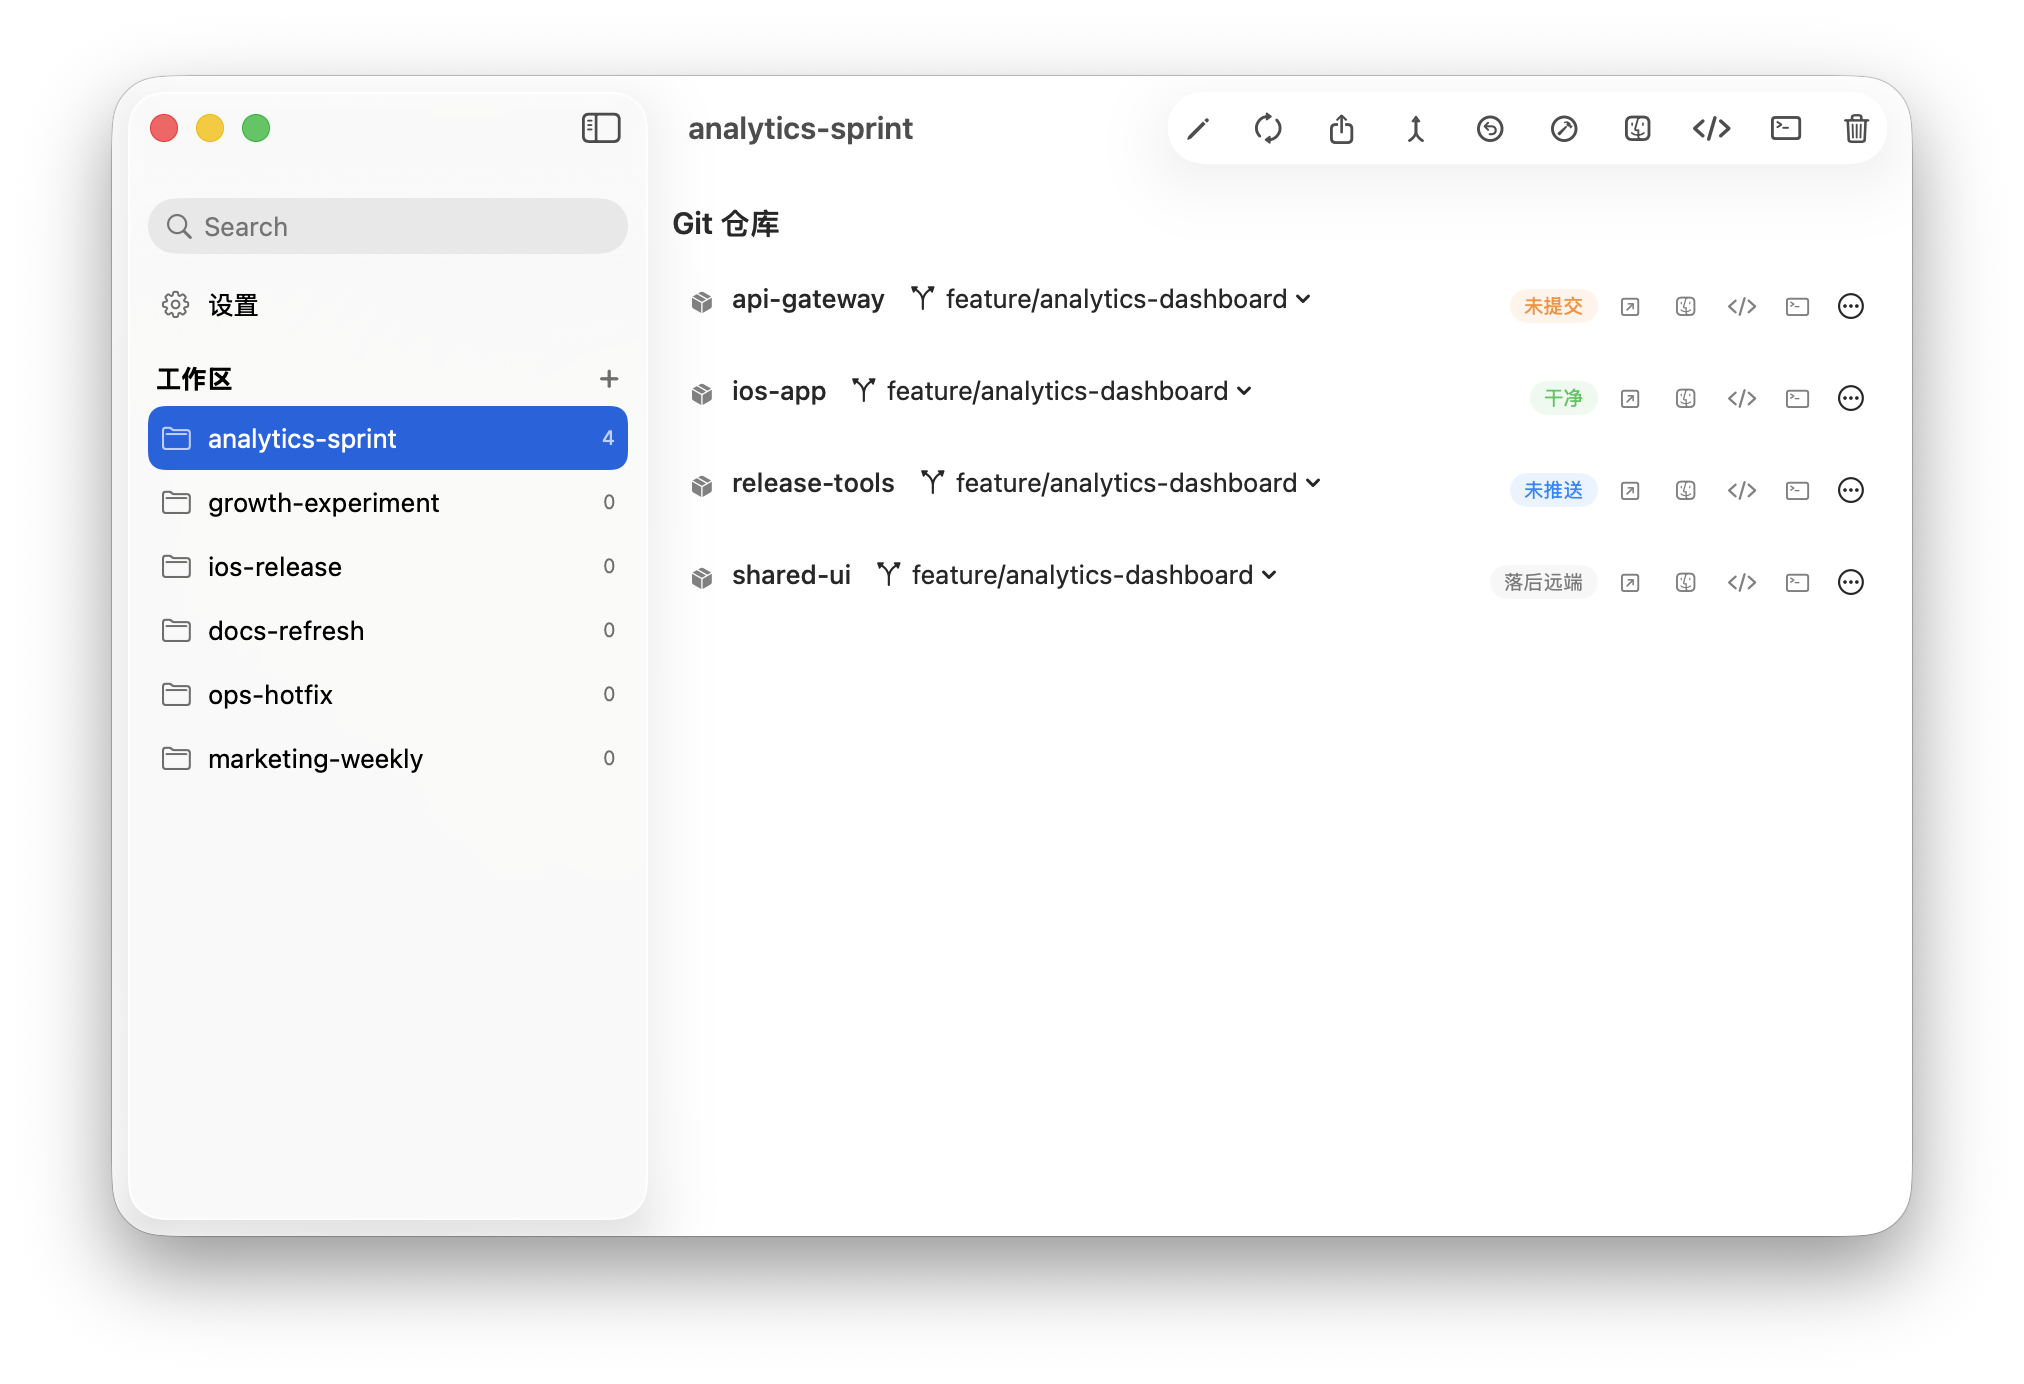Select the growth-experiment workspace
This screenshot has height=1384, width=2024.
click(323, 502)
